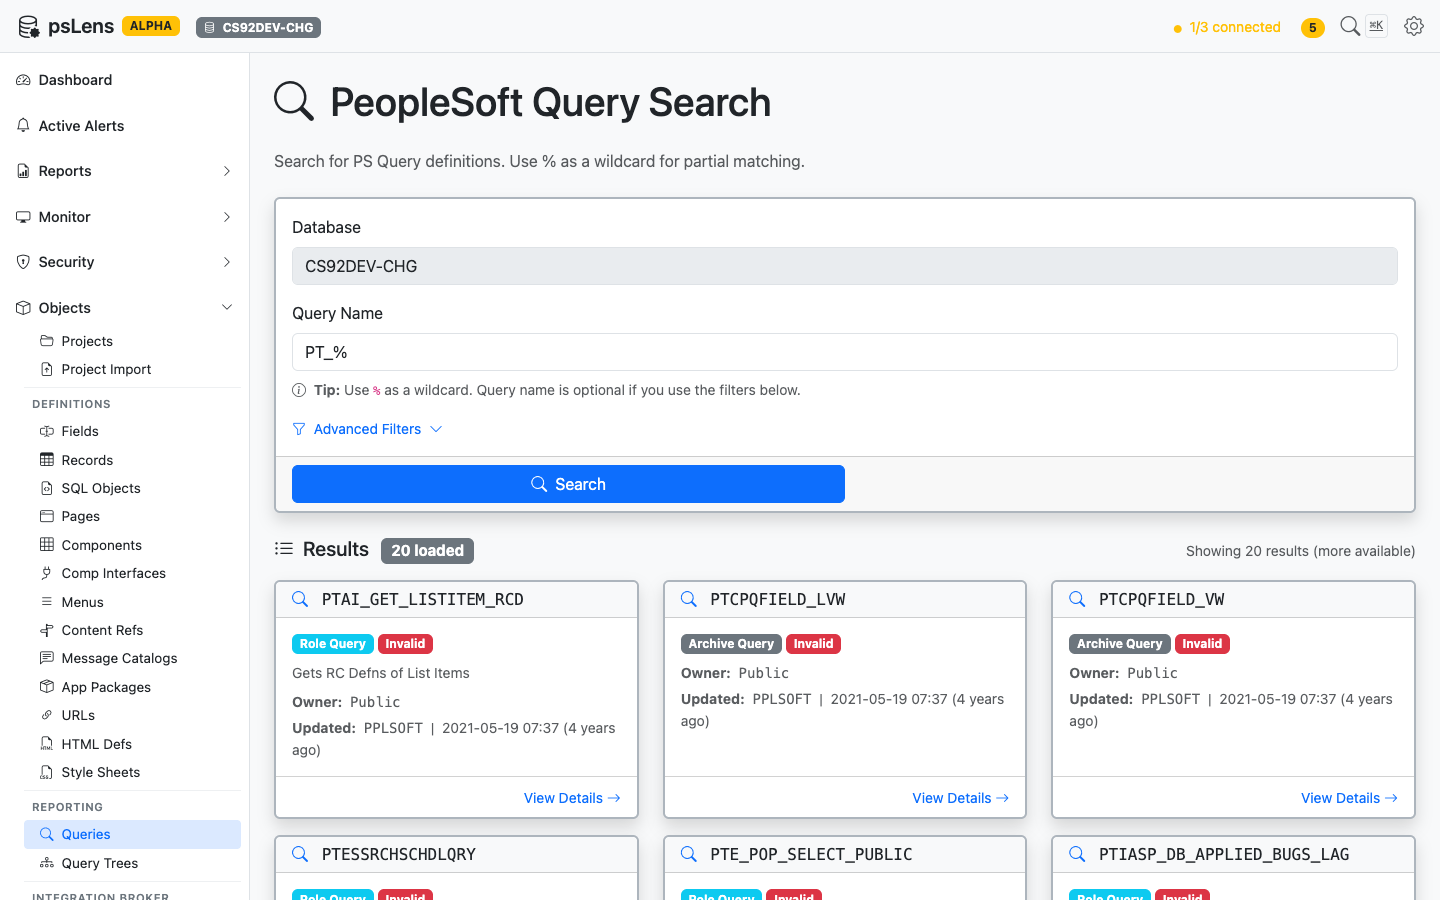The image size is (1440, 900).
Task: Open PTAI_GET_LISTITEM_RCD query card title
Action: tap(423, 599)
